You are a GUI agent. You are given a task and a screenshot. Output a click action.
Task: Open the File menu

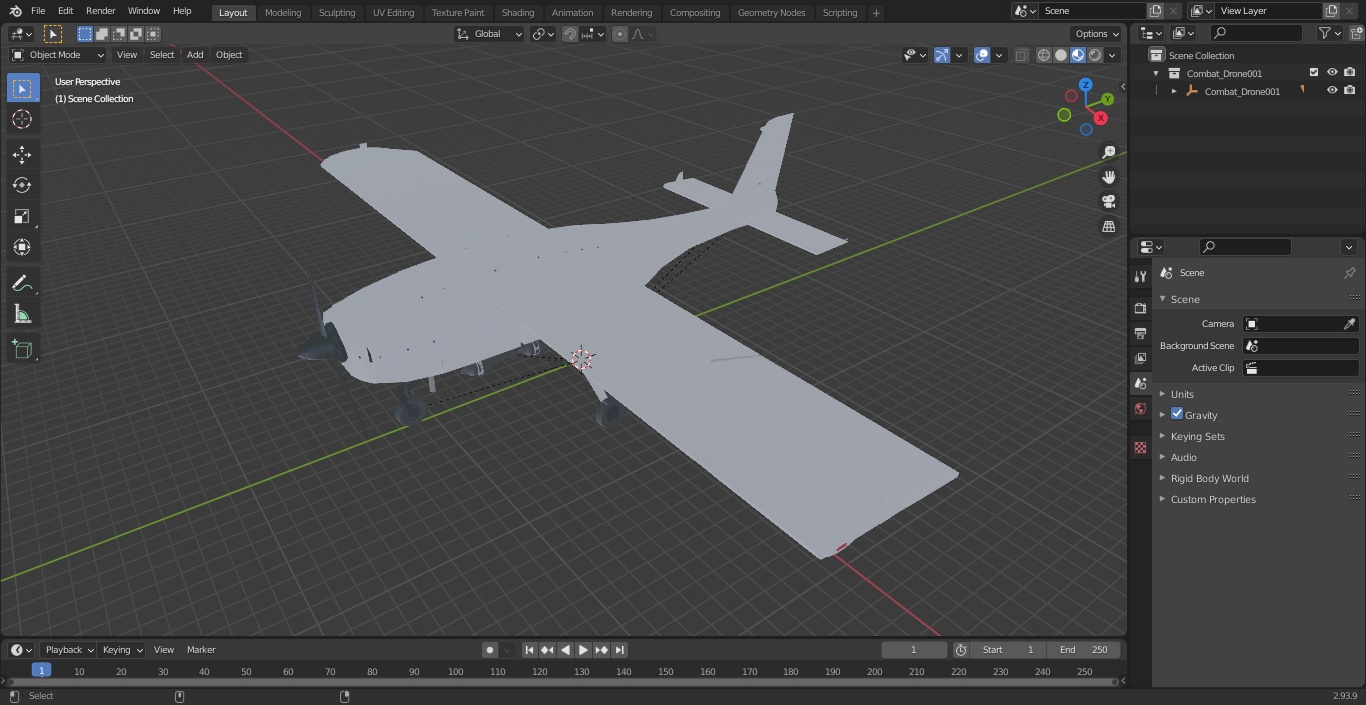[x=38, y=11]
